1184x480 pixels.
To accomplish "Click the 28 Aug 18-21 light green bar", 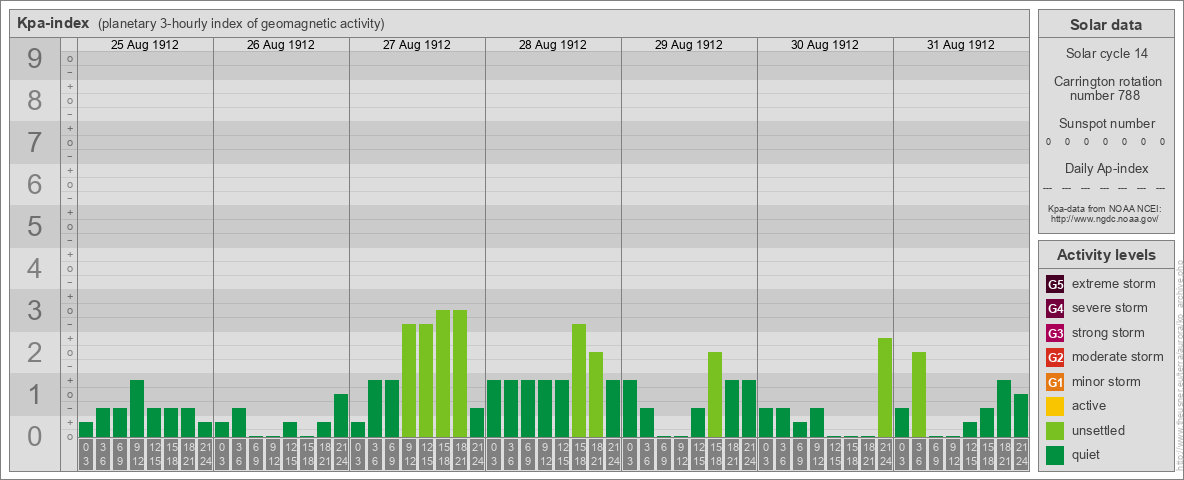I will point(596,395).
